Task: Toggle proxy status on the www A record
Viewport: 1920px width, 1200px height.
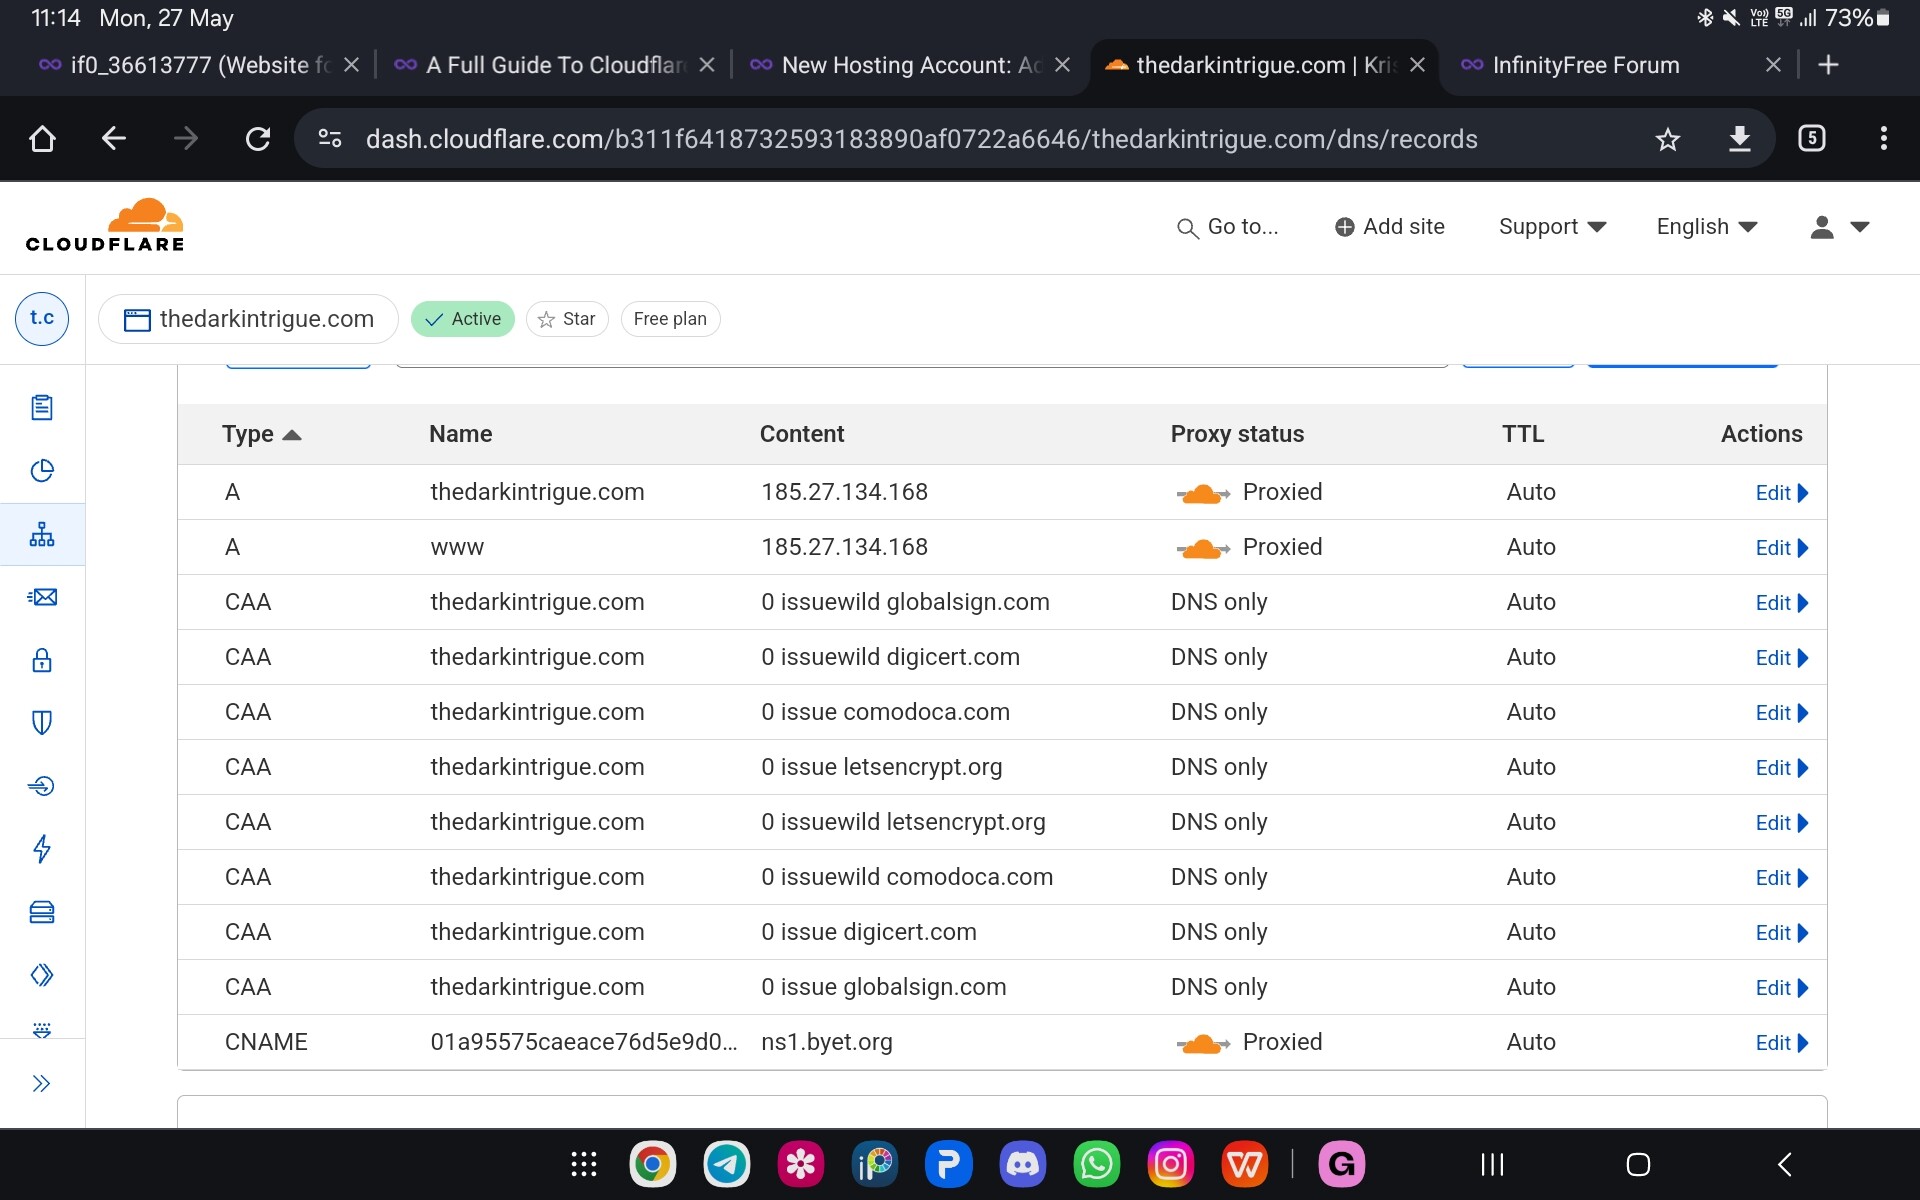Action: pyautogui.click(x=1203, y=547)
